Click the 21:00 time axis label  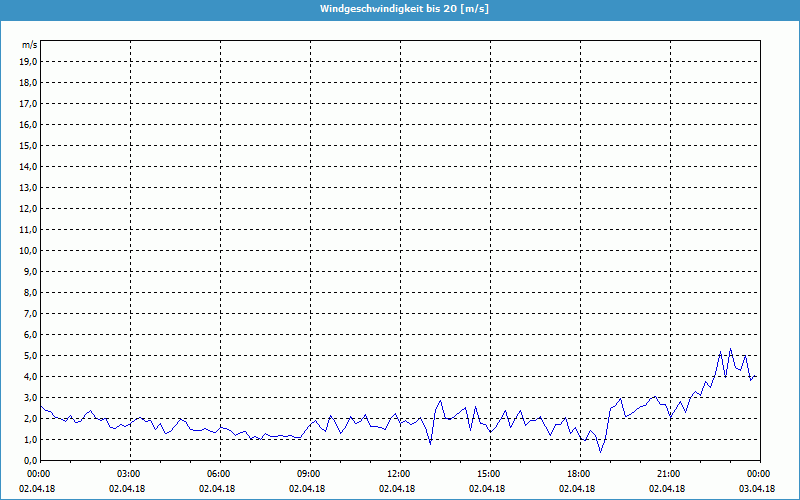pyautogui.click(x=669, y=473)
